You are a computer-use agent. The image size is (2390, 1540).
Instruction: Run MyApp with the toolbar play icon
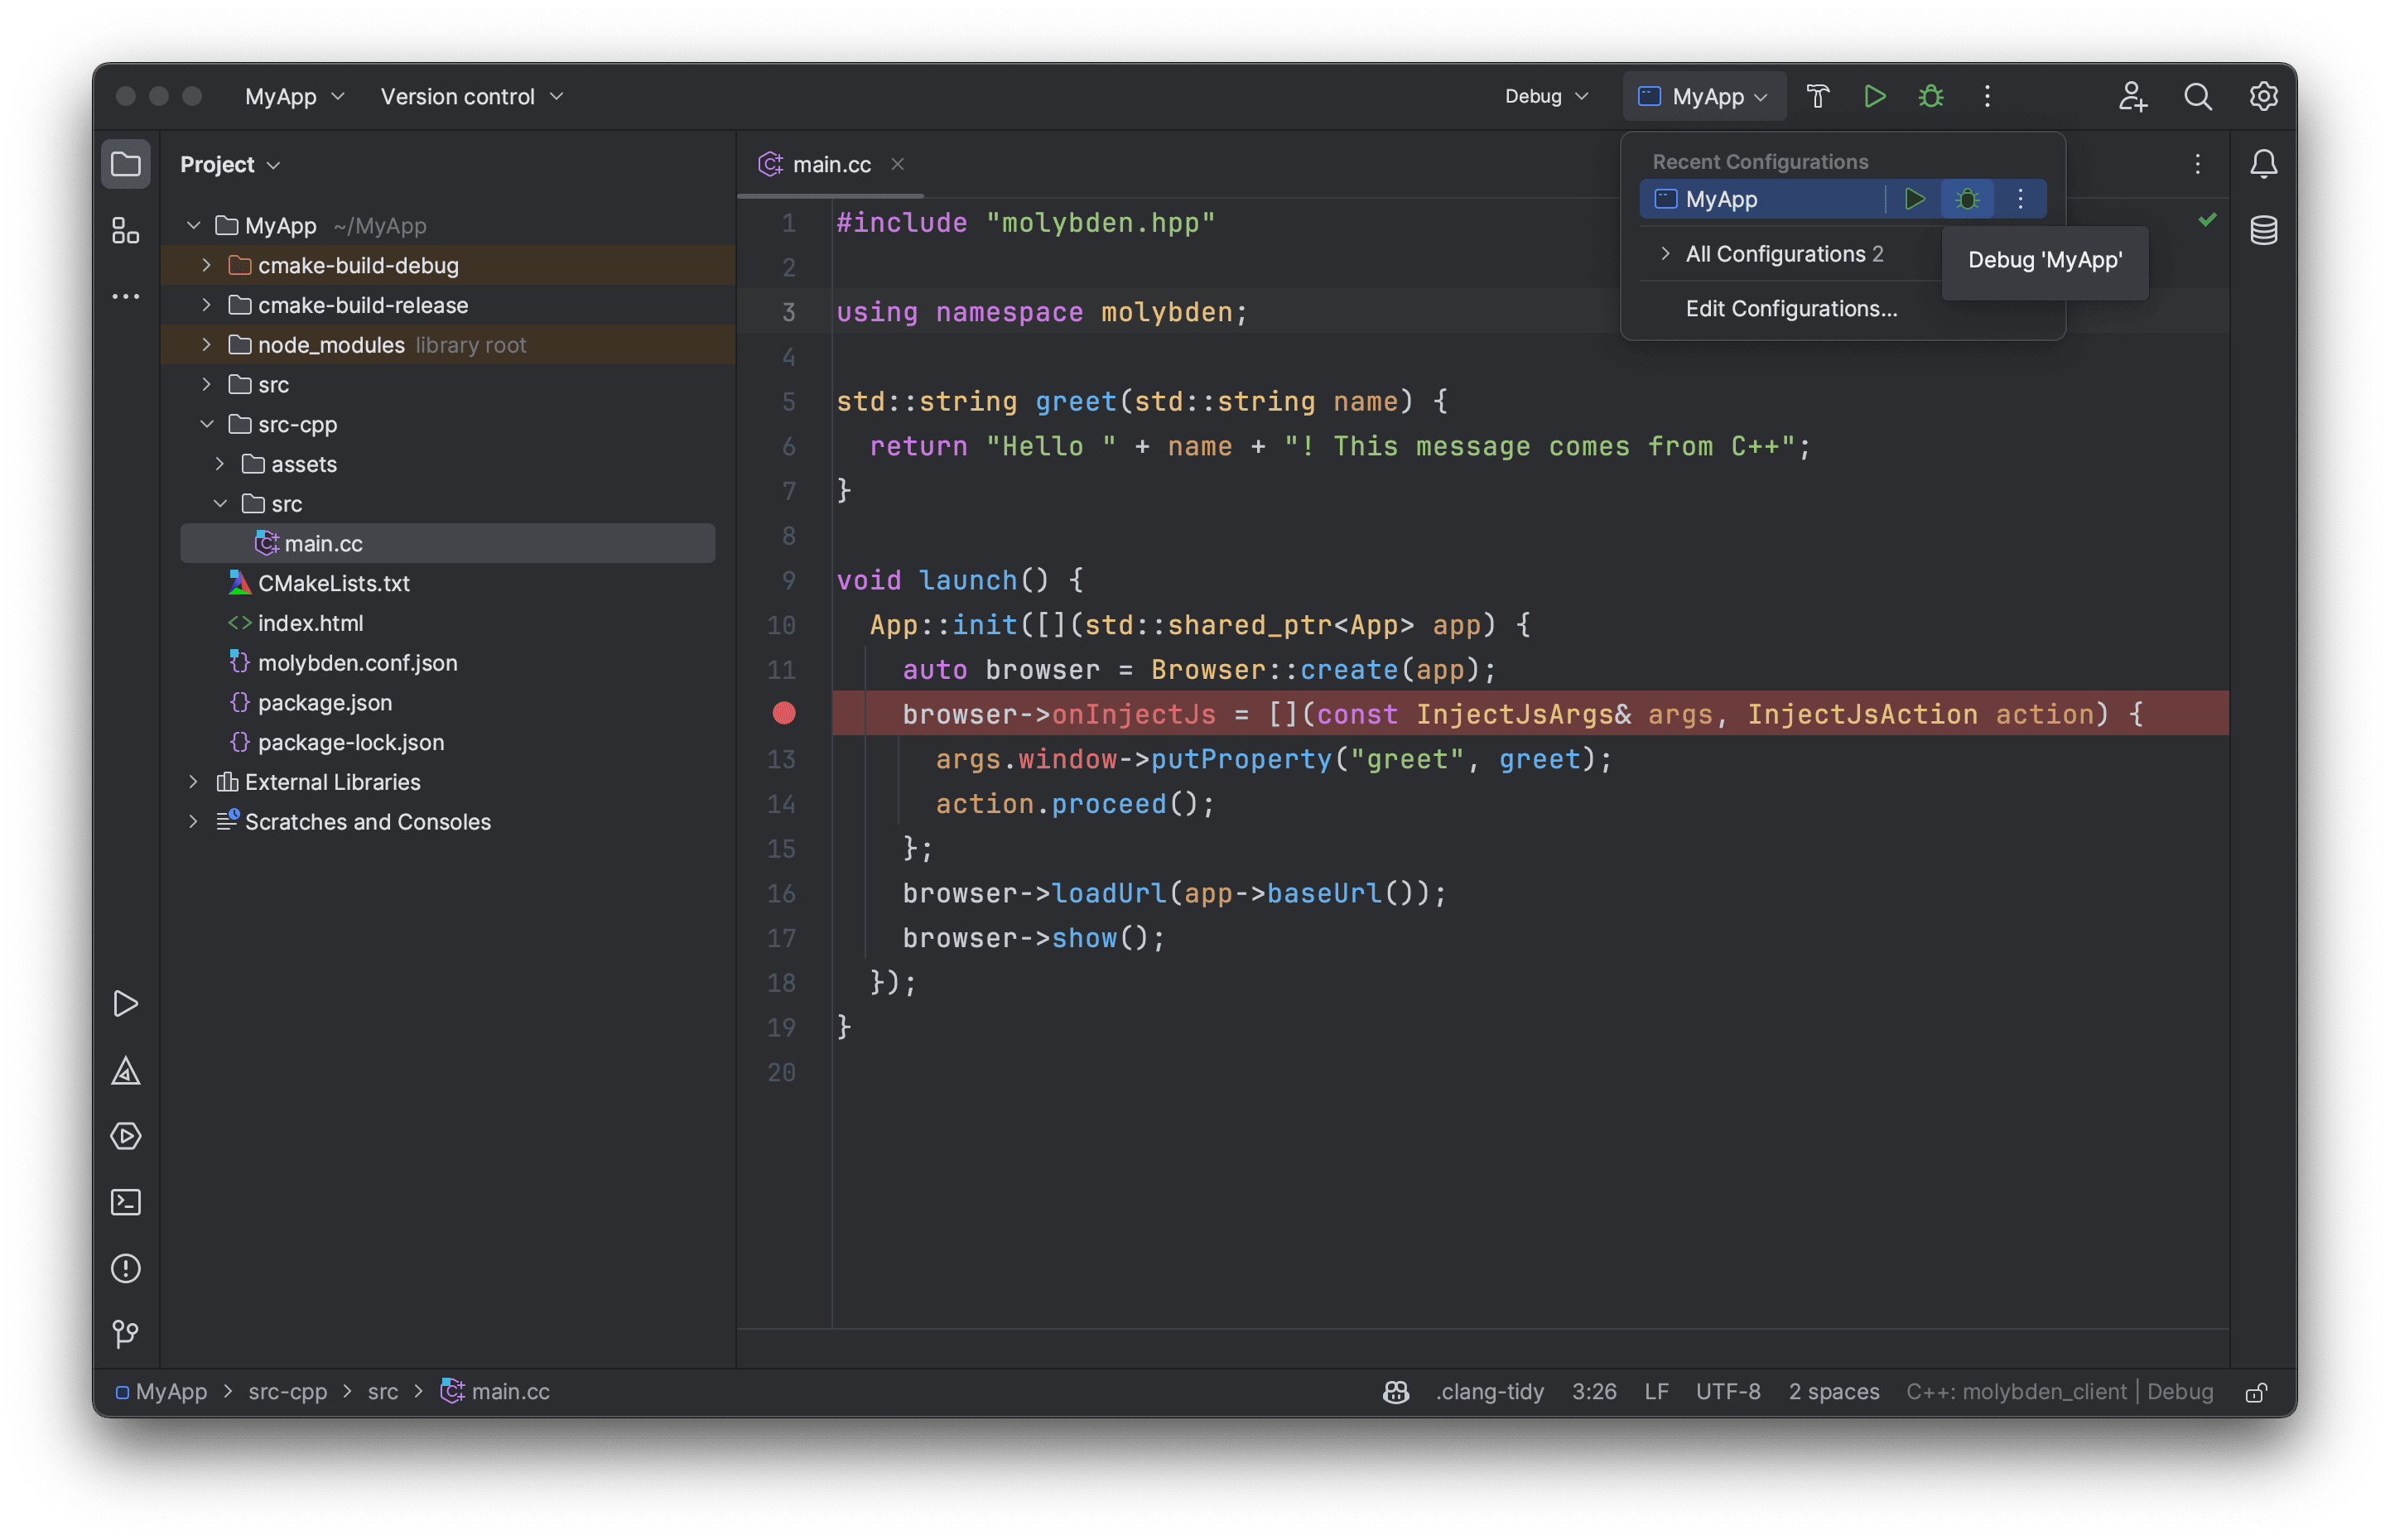[1874, 96]
